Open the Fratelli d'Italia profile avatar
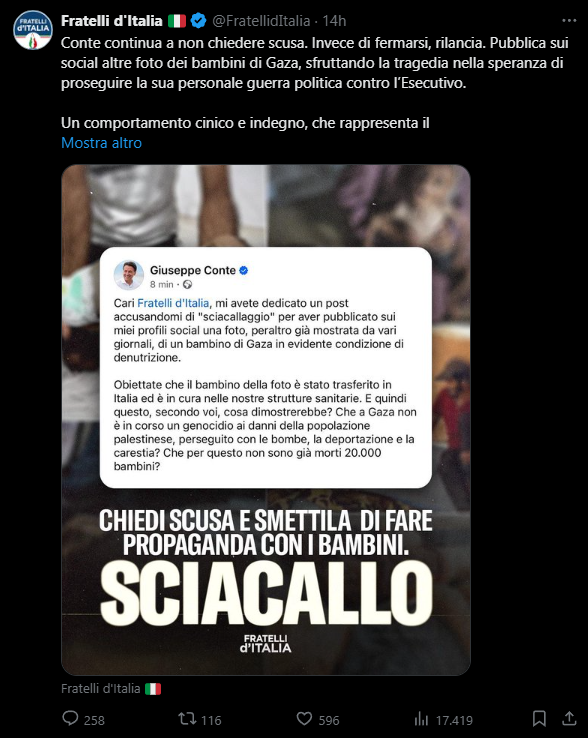 click(x=32, y=30)
